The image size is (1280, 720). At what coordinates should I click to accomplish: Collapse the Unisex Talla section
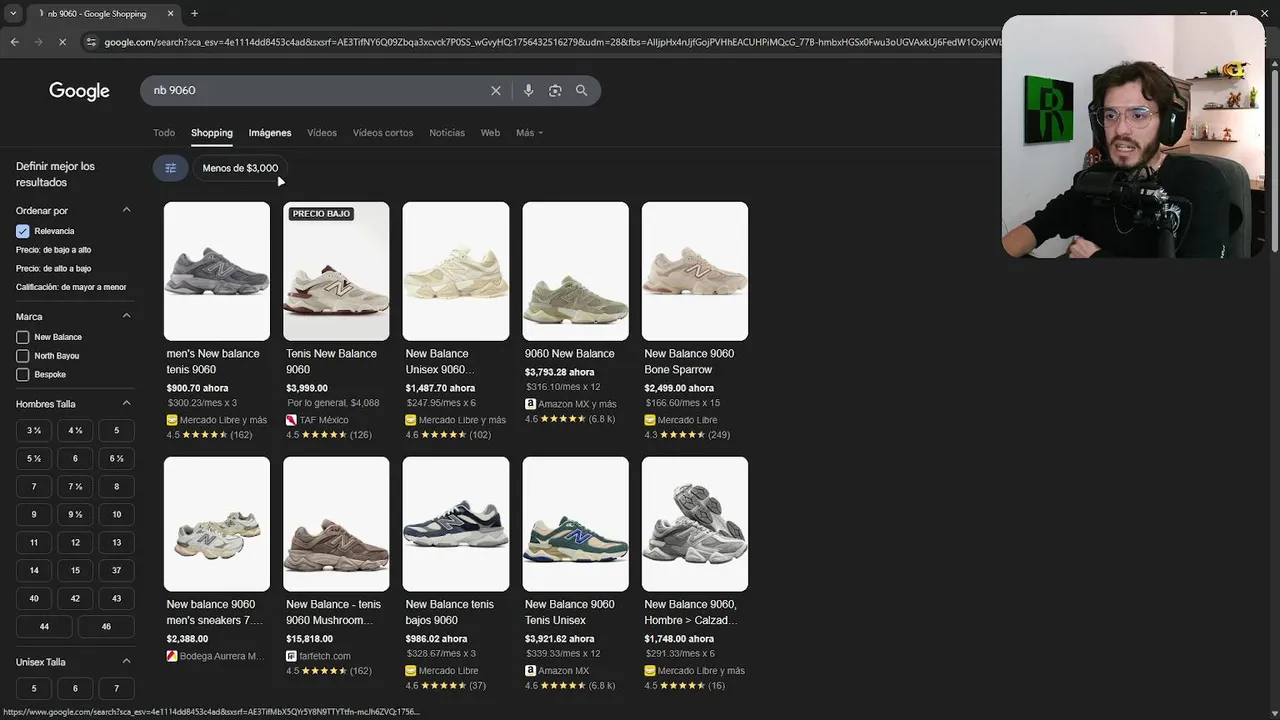(126, 661)
